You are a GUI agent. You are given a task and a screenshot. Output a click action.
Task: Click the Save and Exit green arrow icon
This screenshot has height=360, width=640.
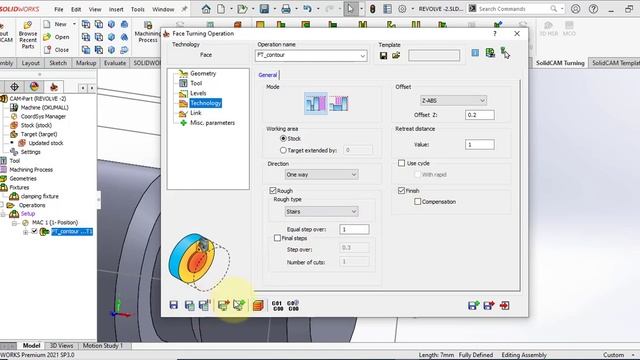[473, 305]
